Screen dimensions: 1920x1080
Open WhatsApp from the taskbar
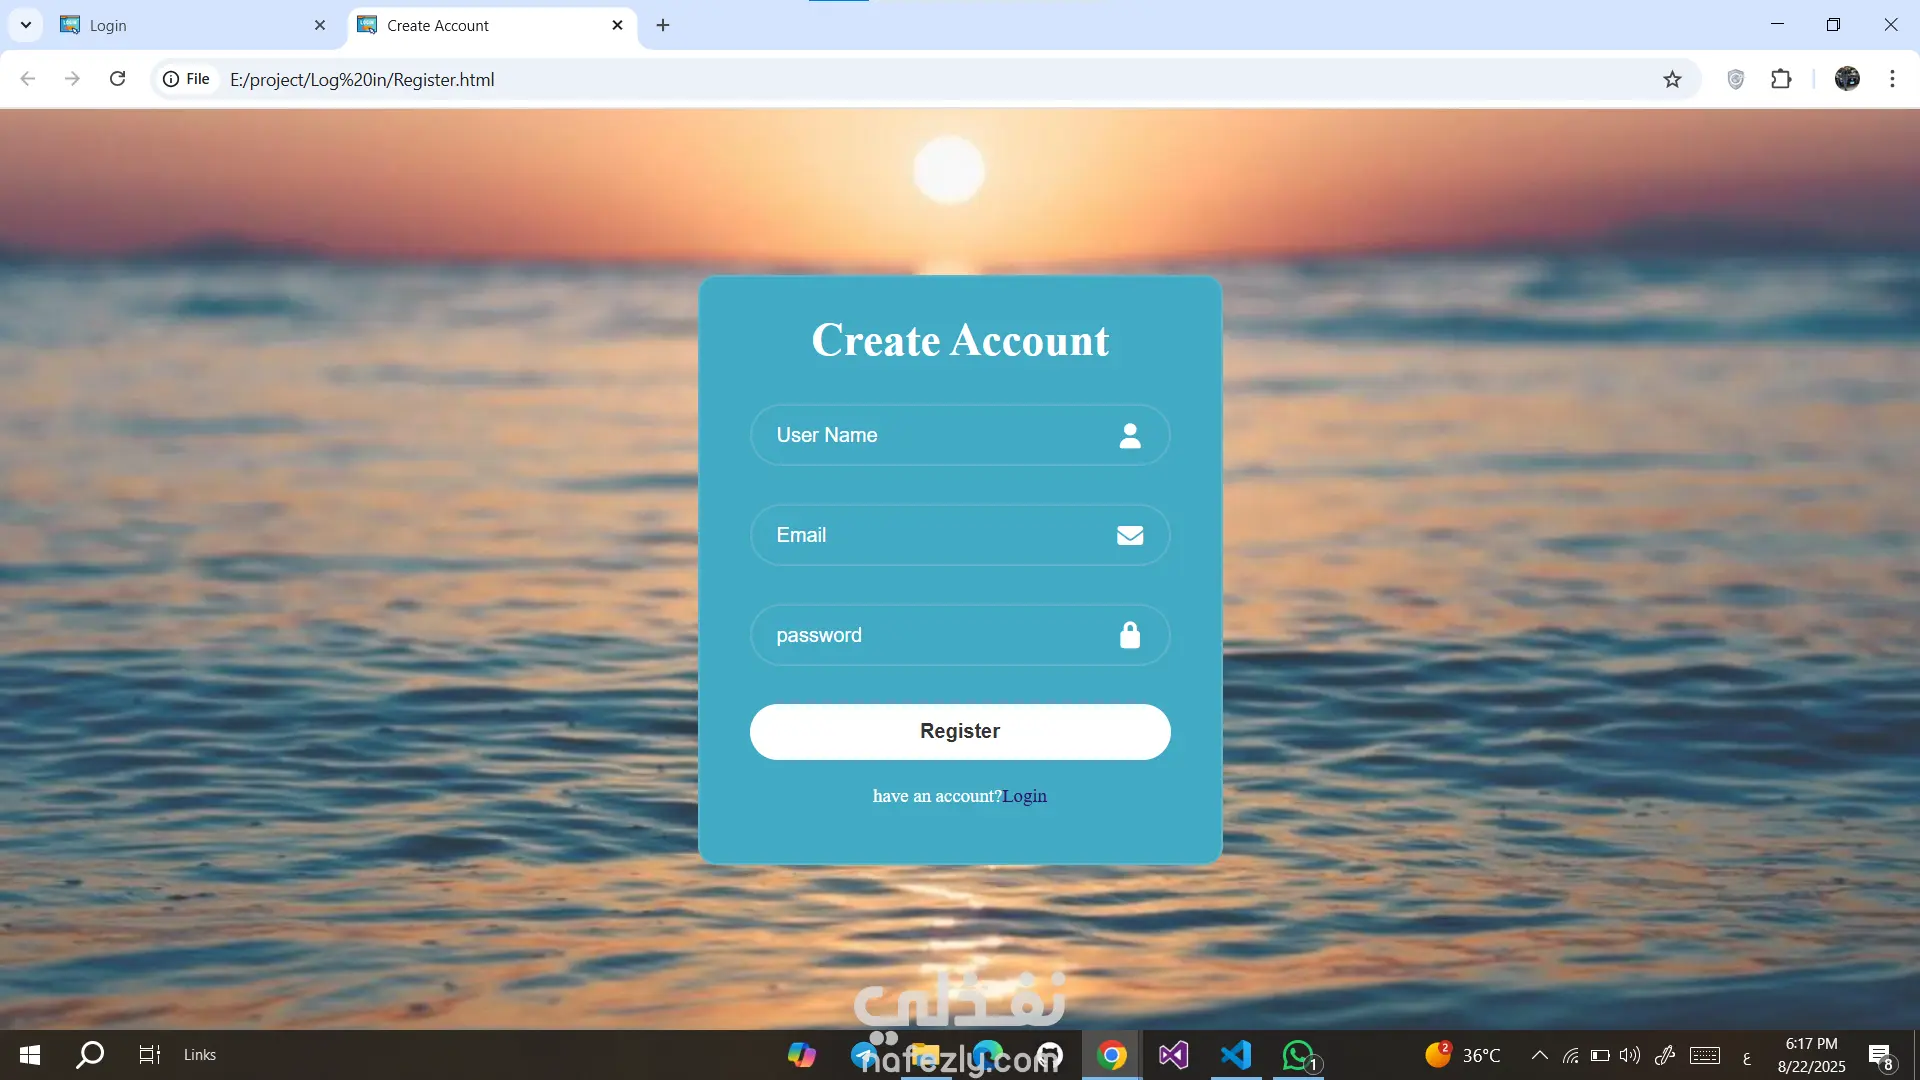click(x=1298, y=1055)
